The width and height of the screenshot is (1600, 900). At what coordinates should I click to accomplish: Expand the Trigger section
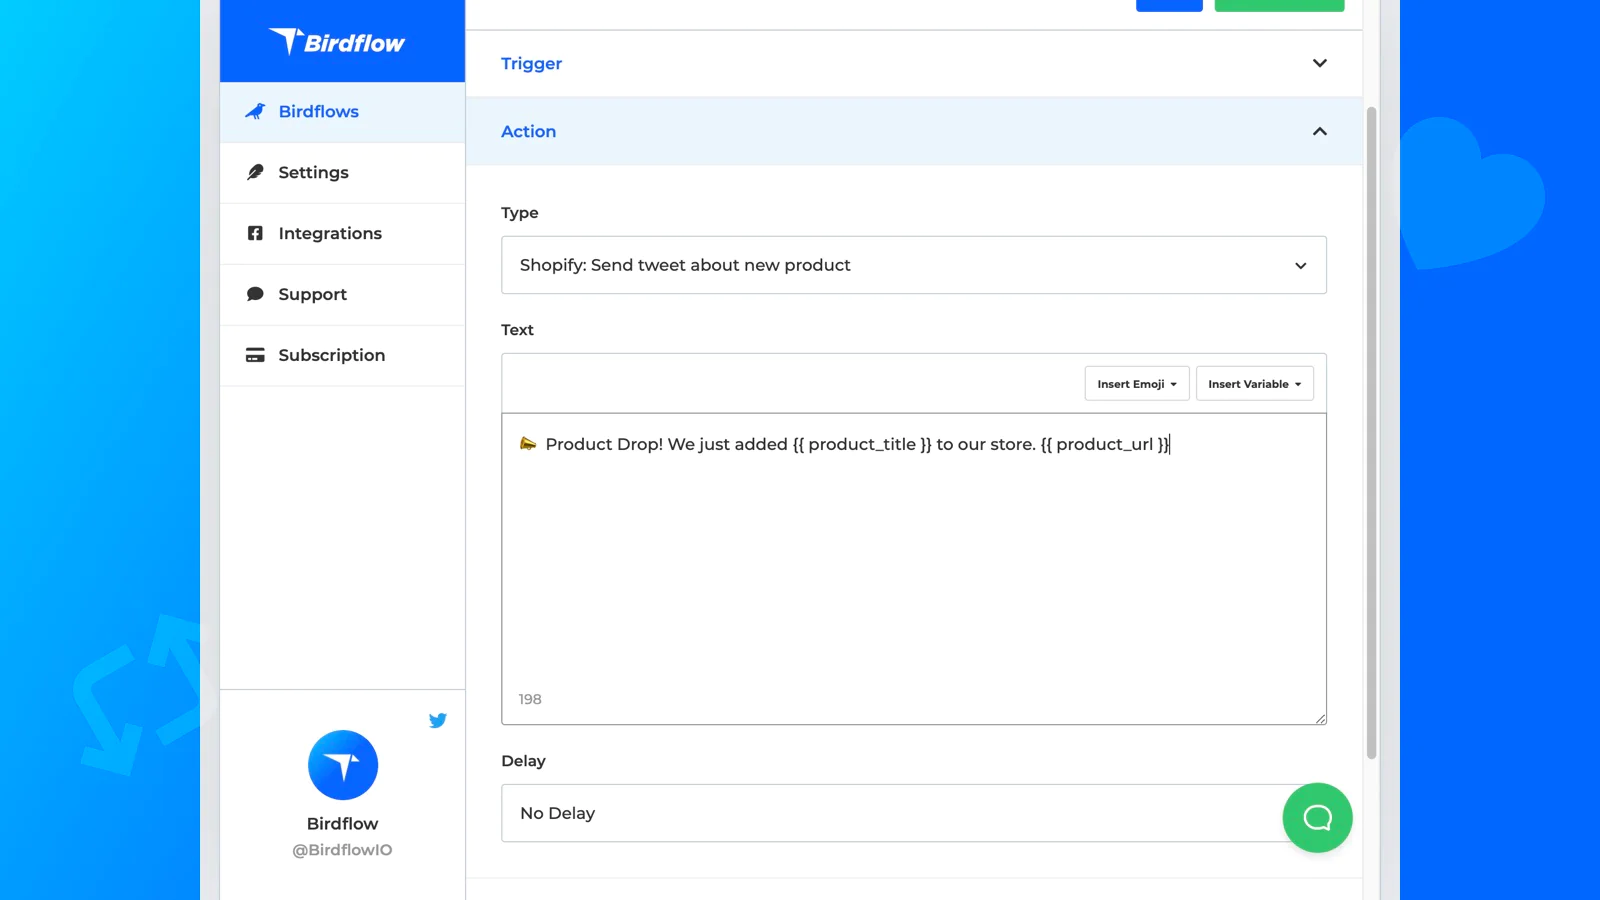point(914,63)
